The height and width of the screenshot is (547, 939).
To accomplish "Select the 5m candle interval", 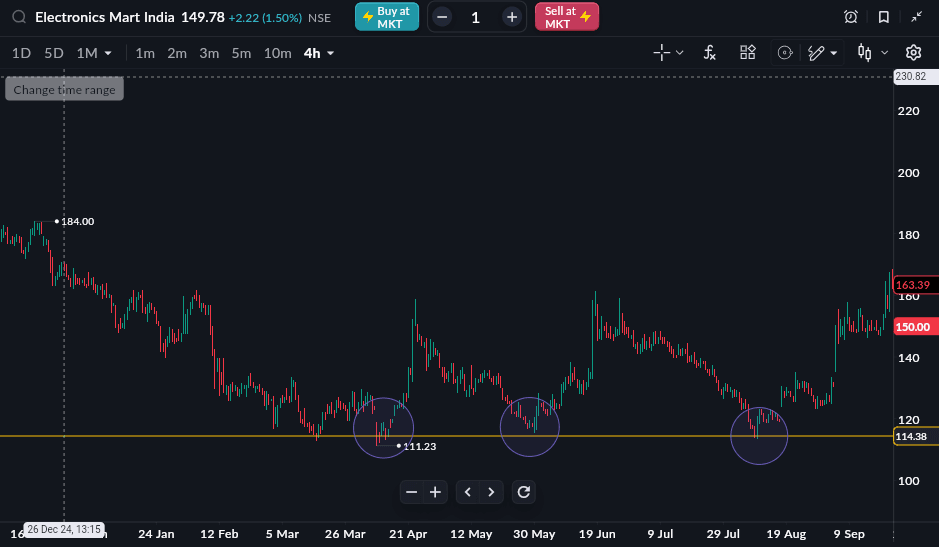I will (x=241, y=53).
